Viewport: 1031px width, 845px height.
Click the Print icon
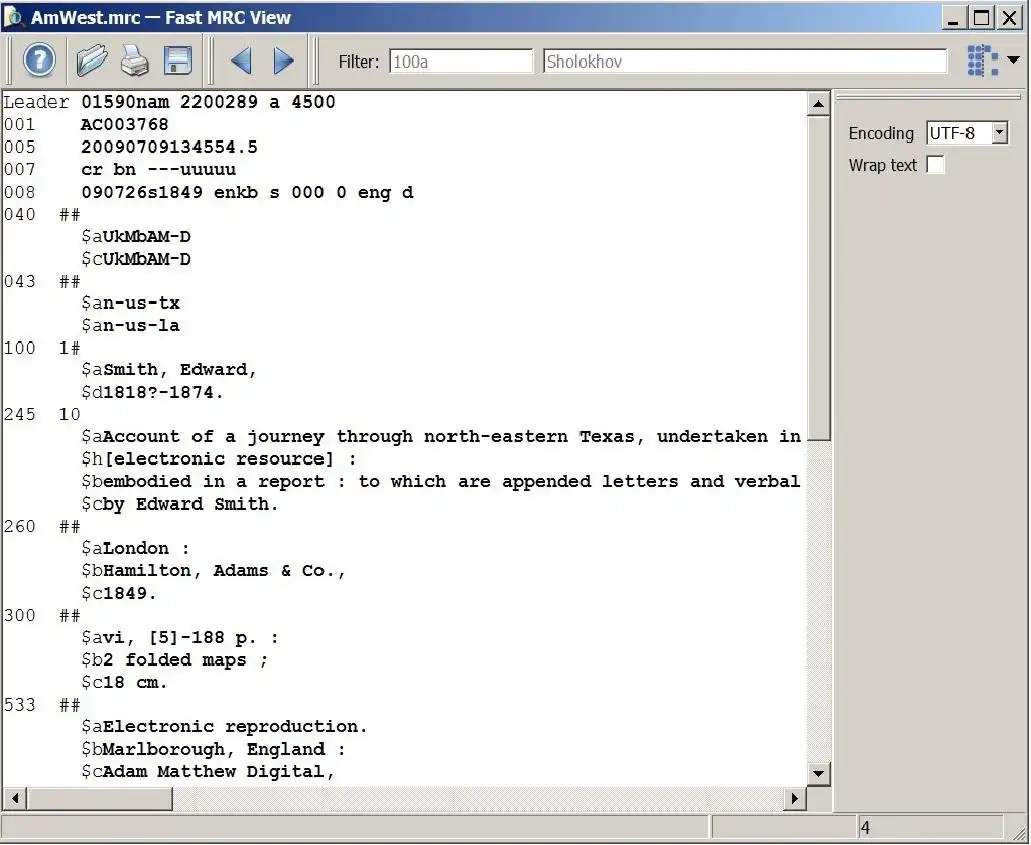(135, 60)
